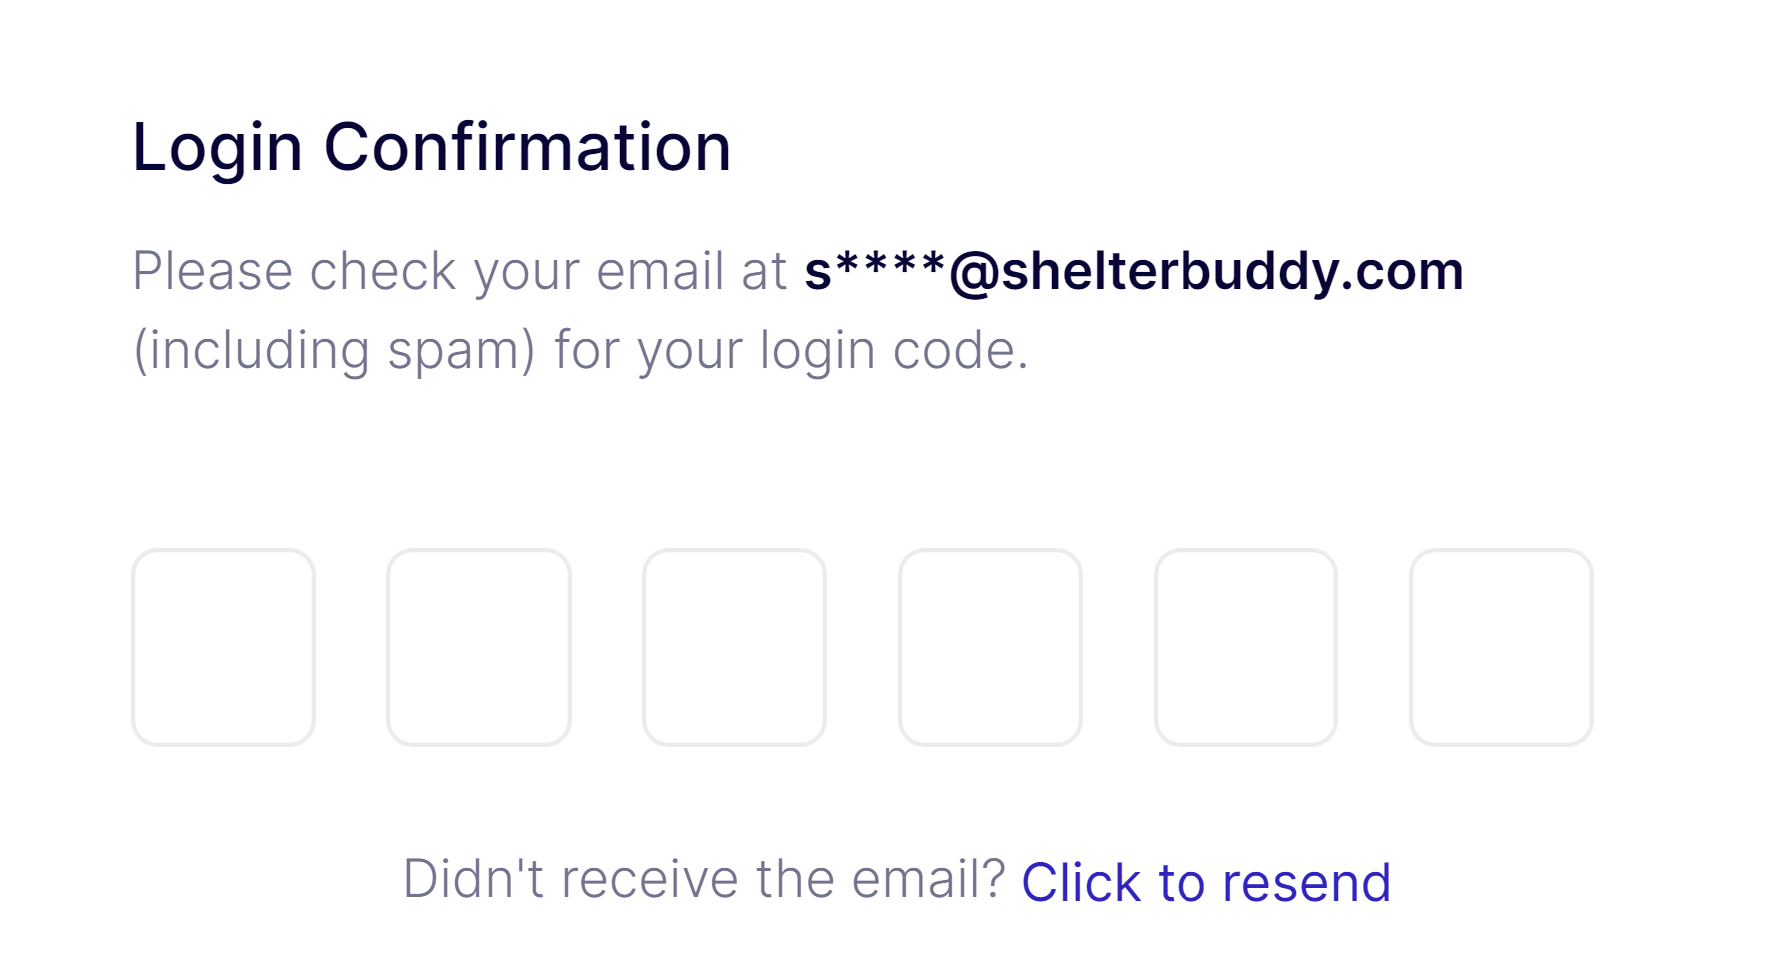Click the masked s*****@shelterbuddy.com email address
The height and width of the screenshot is (967, 1784).
coord(1133,271)
